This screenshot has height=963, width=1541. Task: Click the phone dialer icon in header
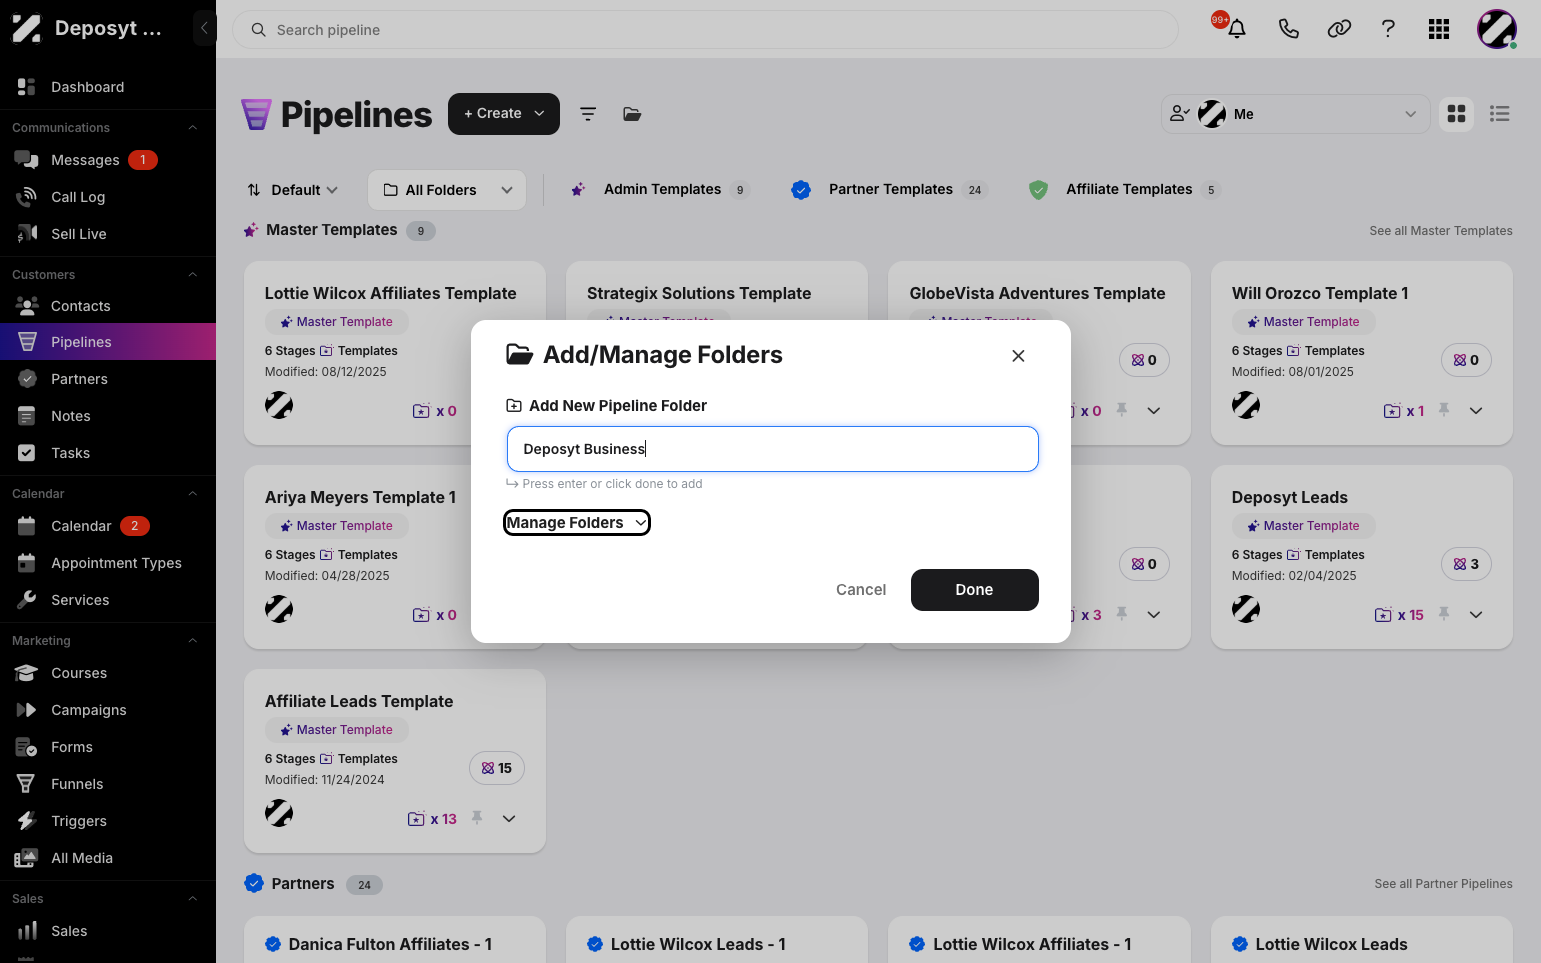1288,29
